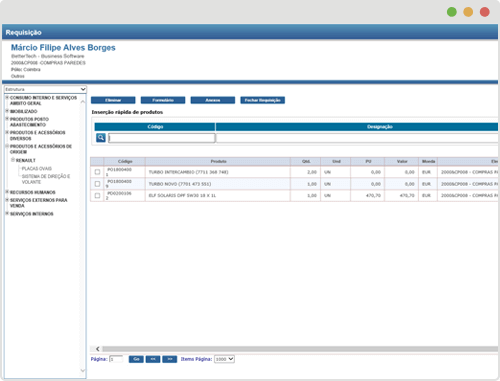Click TURBO INTERCAMBIO (7711 368 748) product text
The image size is (500, 381).
[188, 172]
